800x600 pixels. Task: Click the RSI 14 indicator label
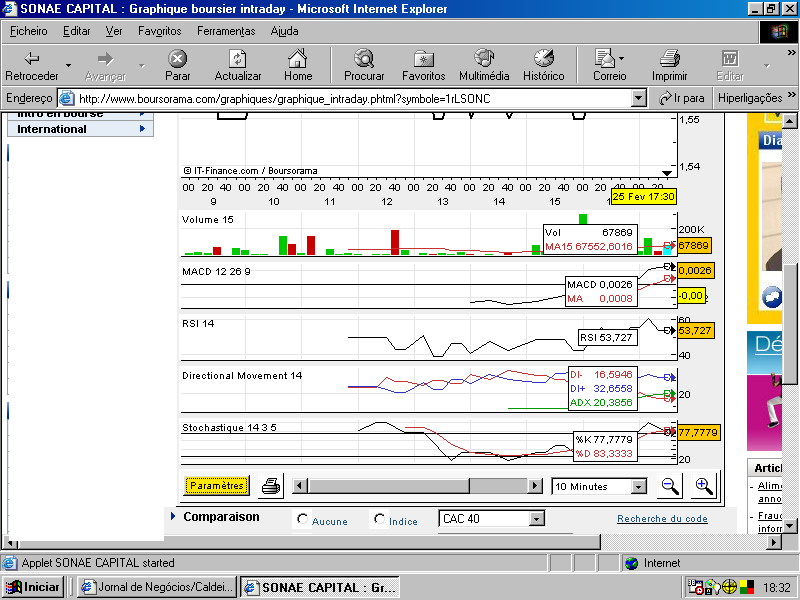pyautogui.click(x=198, y=323)
